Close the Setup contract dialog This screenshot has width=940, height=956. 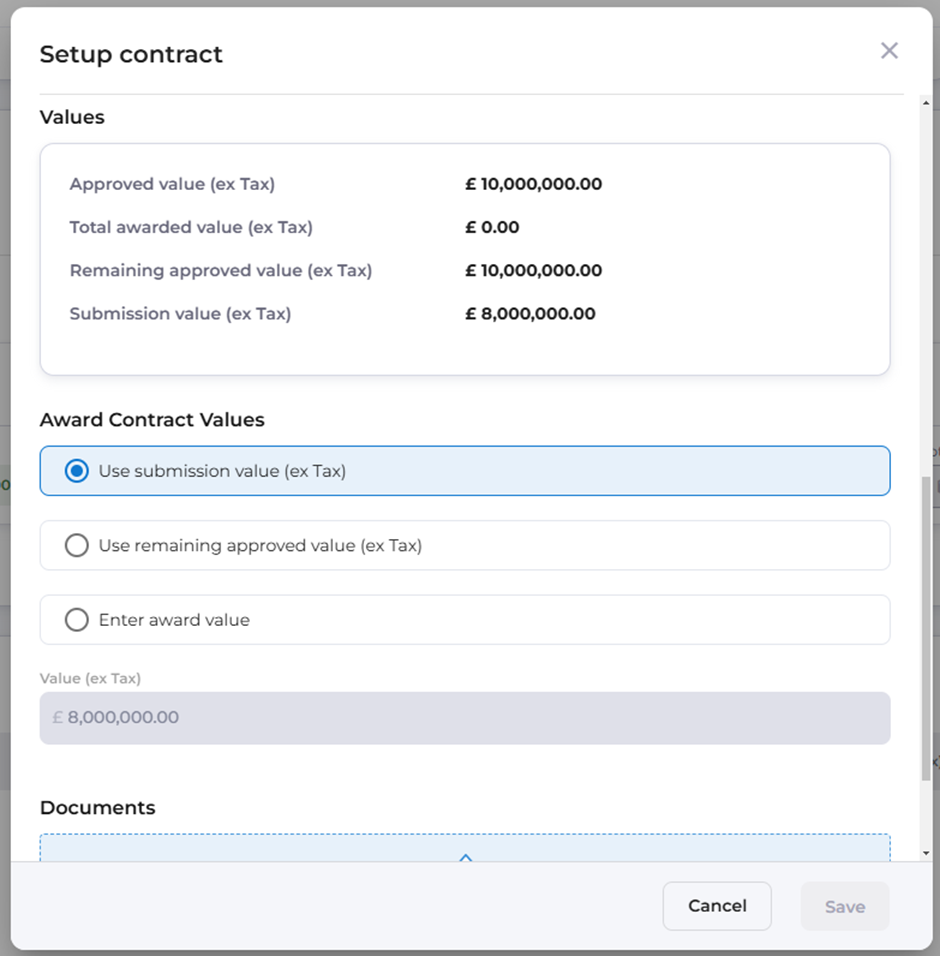click(x=889, y=51)
